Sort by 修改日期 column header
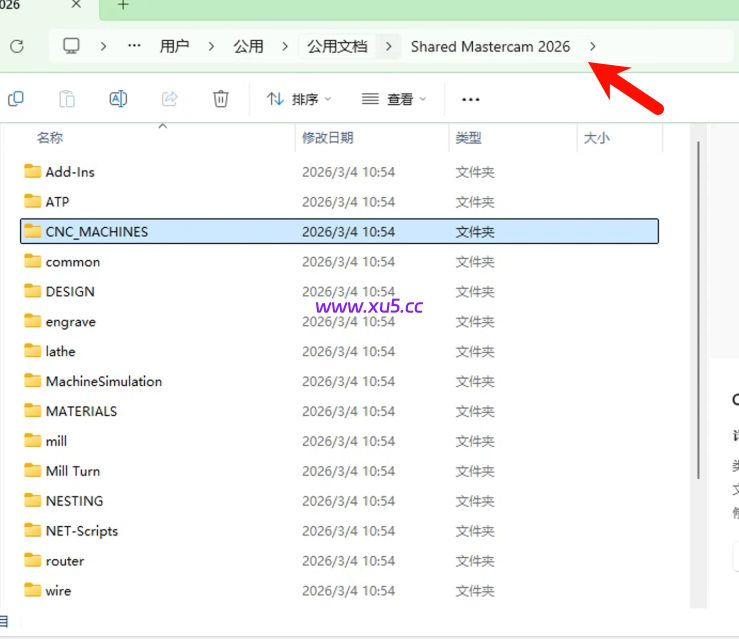 point(328,138)
